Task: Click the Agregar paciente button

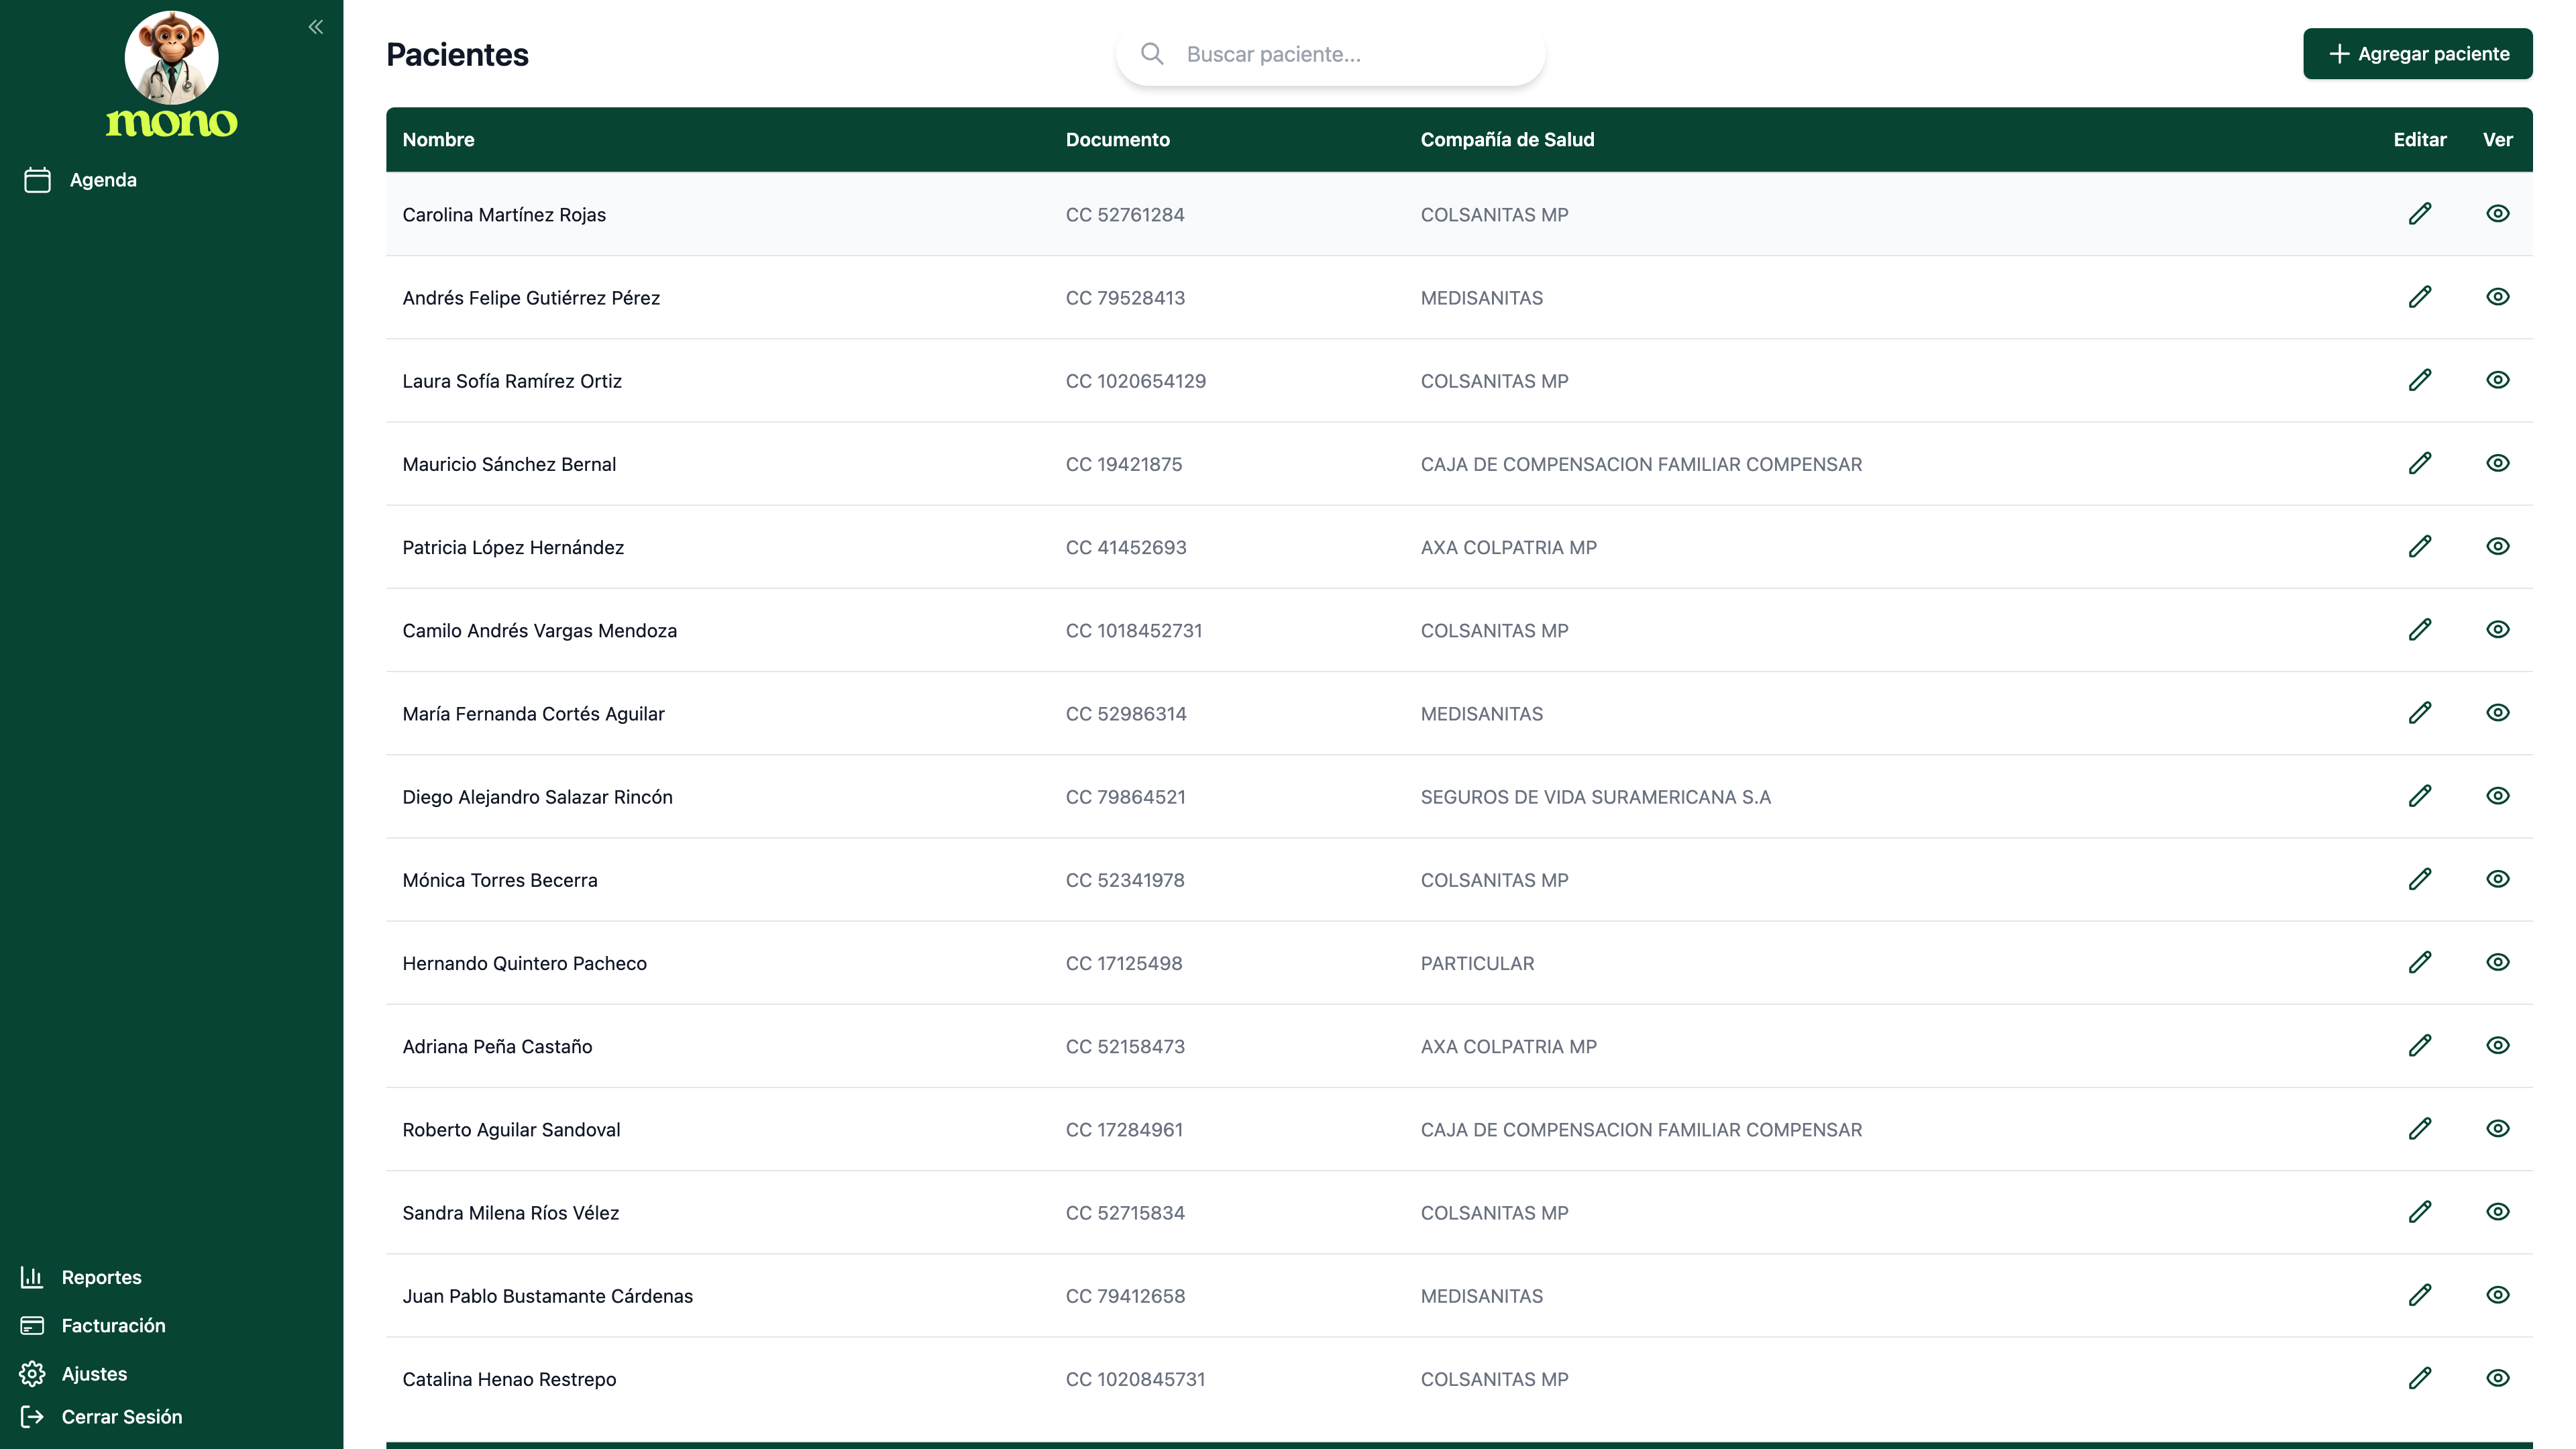Action: pos(2417,54)
